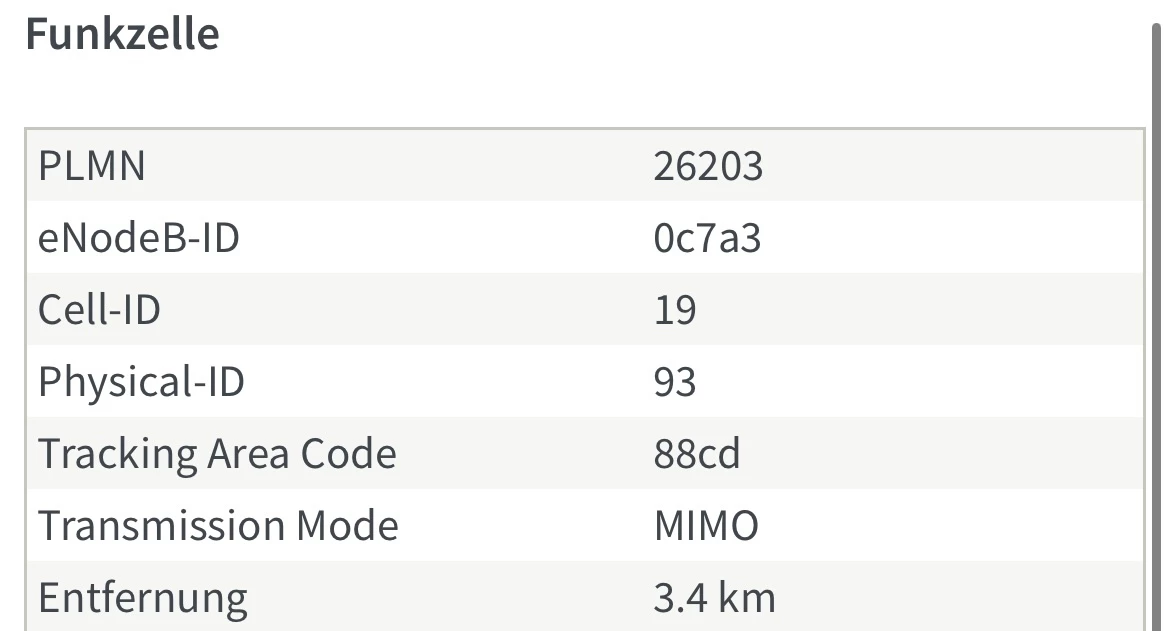Screen dimensions: 1169x631
Task: Select the Entfernung label
Action: pos(142,597)
